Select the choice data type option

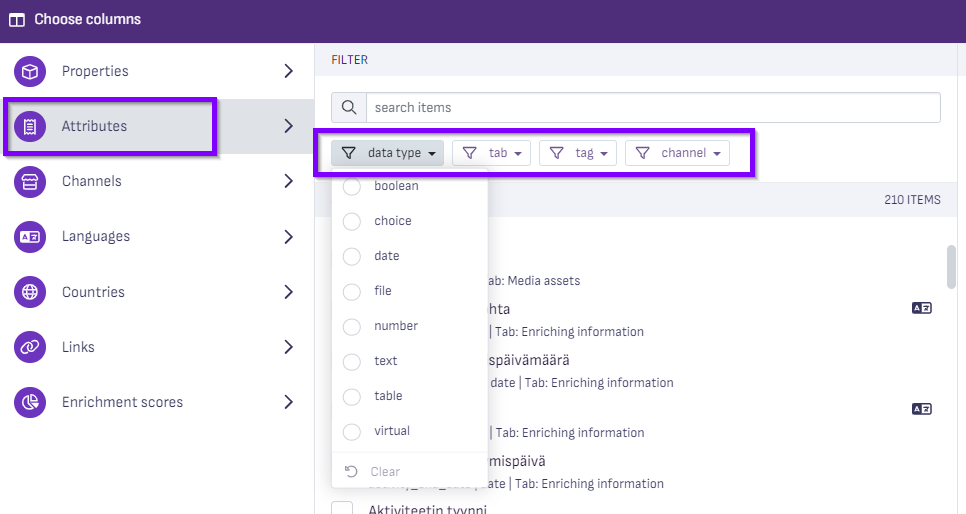352,221
